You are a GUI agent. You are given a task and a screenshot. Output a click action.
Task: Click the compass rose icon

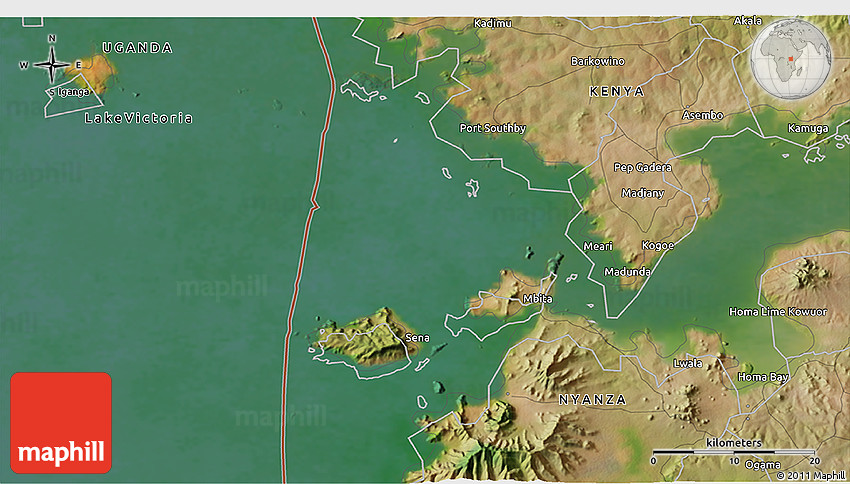[52, 65]
